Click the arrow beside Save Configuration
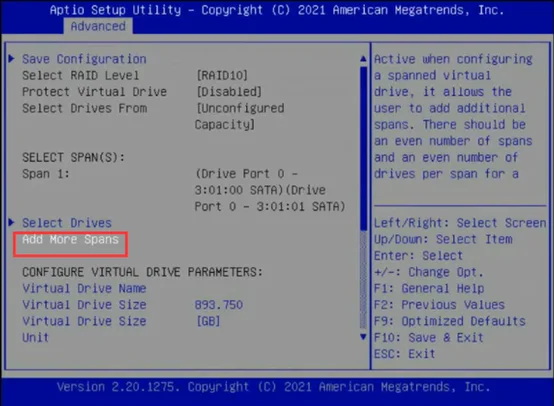Screen dimensions: 554x406 (12, 59)
